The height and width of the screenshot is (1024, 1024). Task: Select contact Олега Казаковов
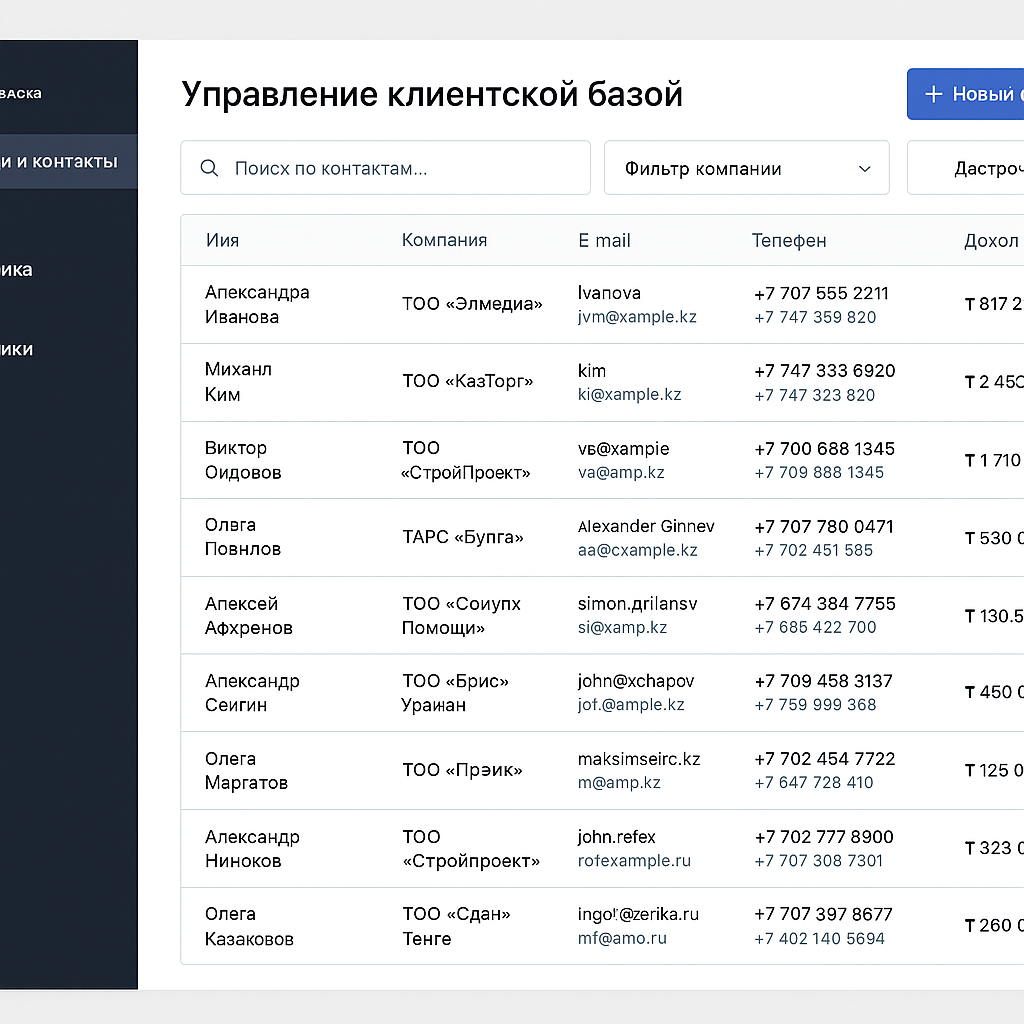[x=249, y=926]
